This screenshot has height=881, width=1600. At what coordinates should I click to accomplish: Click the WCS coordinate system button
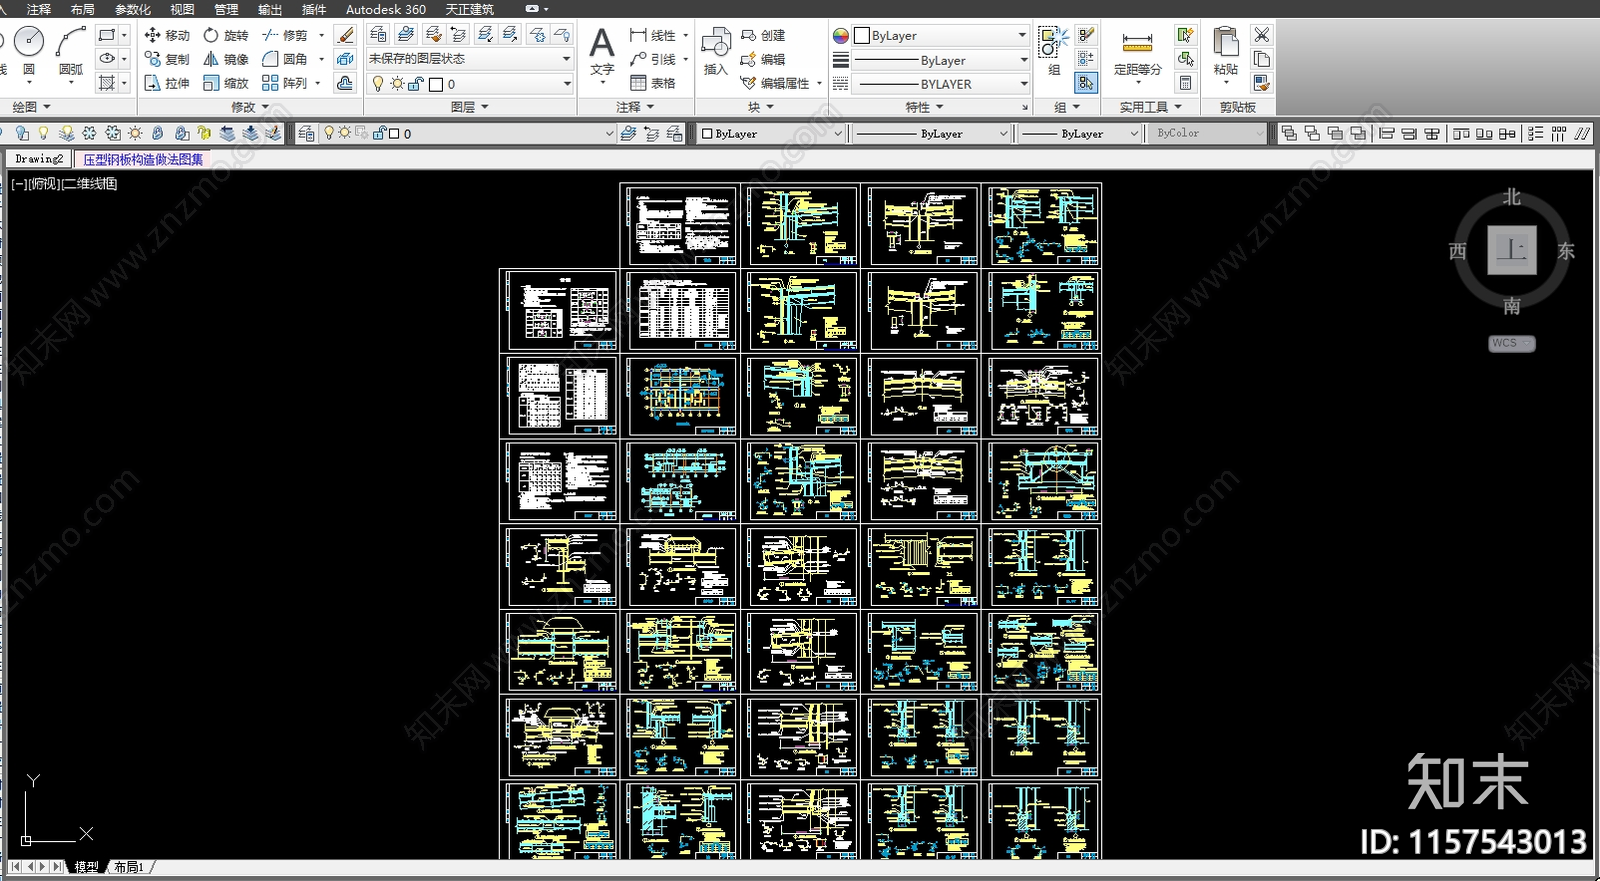pyautogui.click(x=1511, y=343)
